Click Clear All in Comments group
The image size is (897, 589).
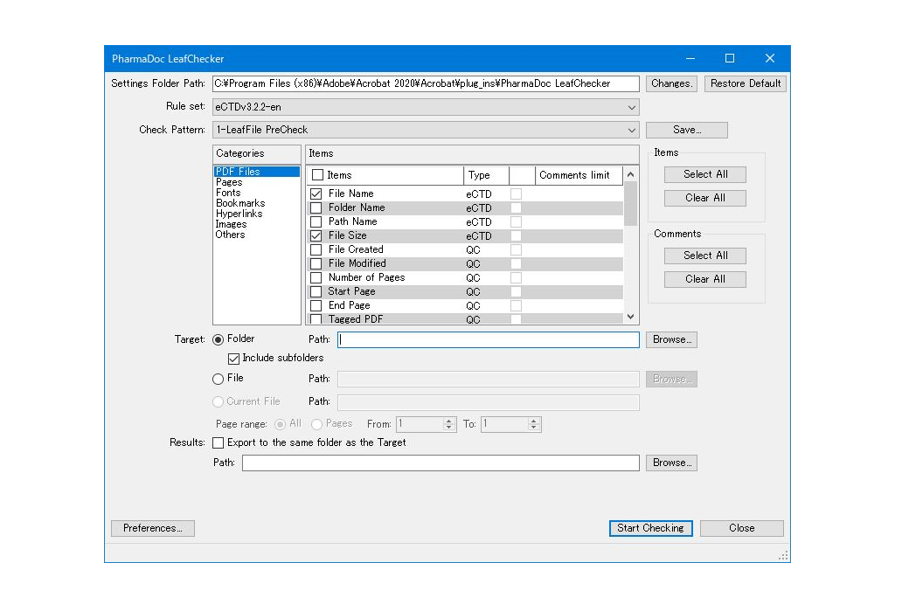[705, 279]
